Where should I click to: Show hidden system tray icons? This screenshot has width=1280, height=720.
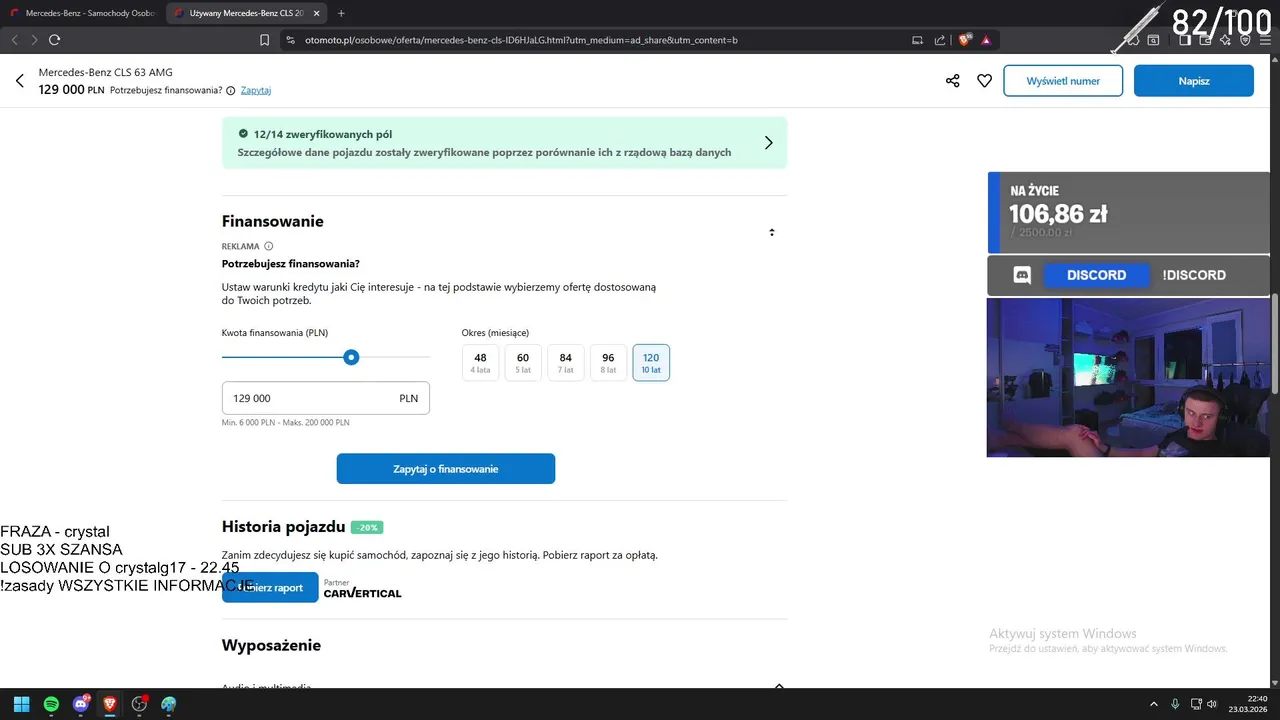(x=1153, y=704)
